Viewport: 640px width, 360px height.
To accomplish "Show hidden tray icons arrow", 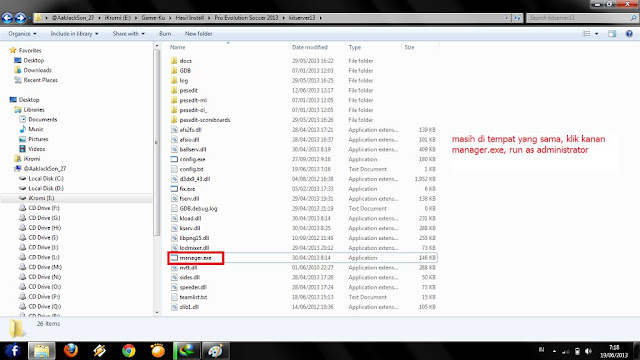I will pos(554,351).
